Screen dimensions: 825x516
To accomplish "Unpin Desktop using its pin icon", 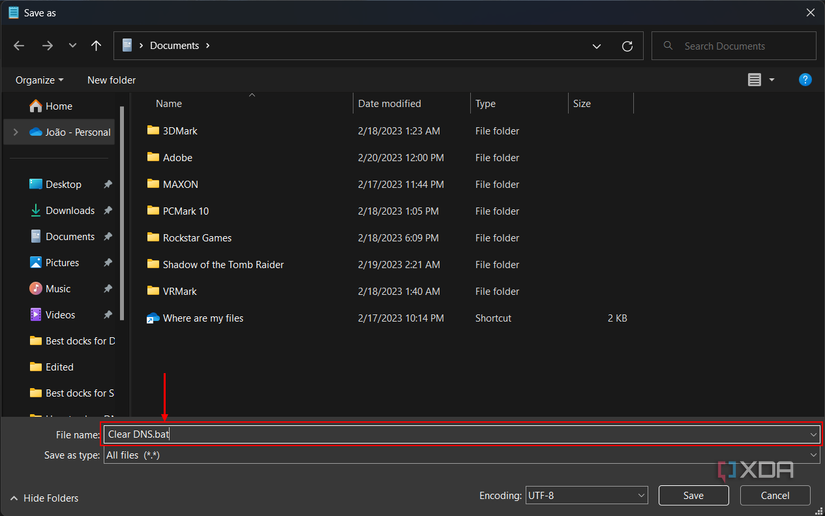I will click(x=108, y=184).
